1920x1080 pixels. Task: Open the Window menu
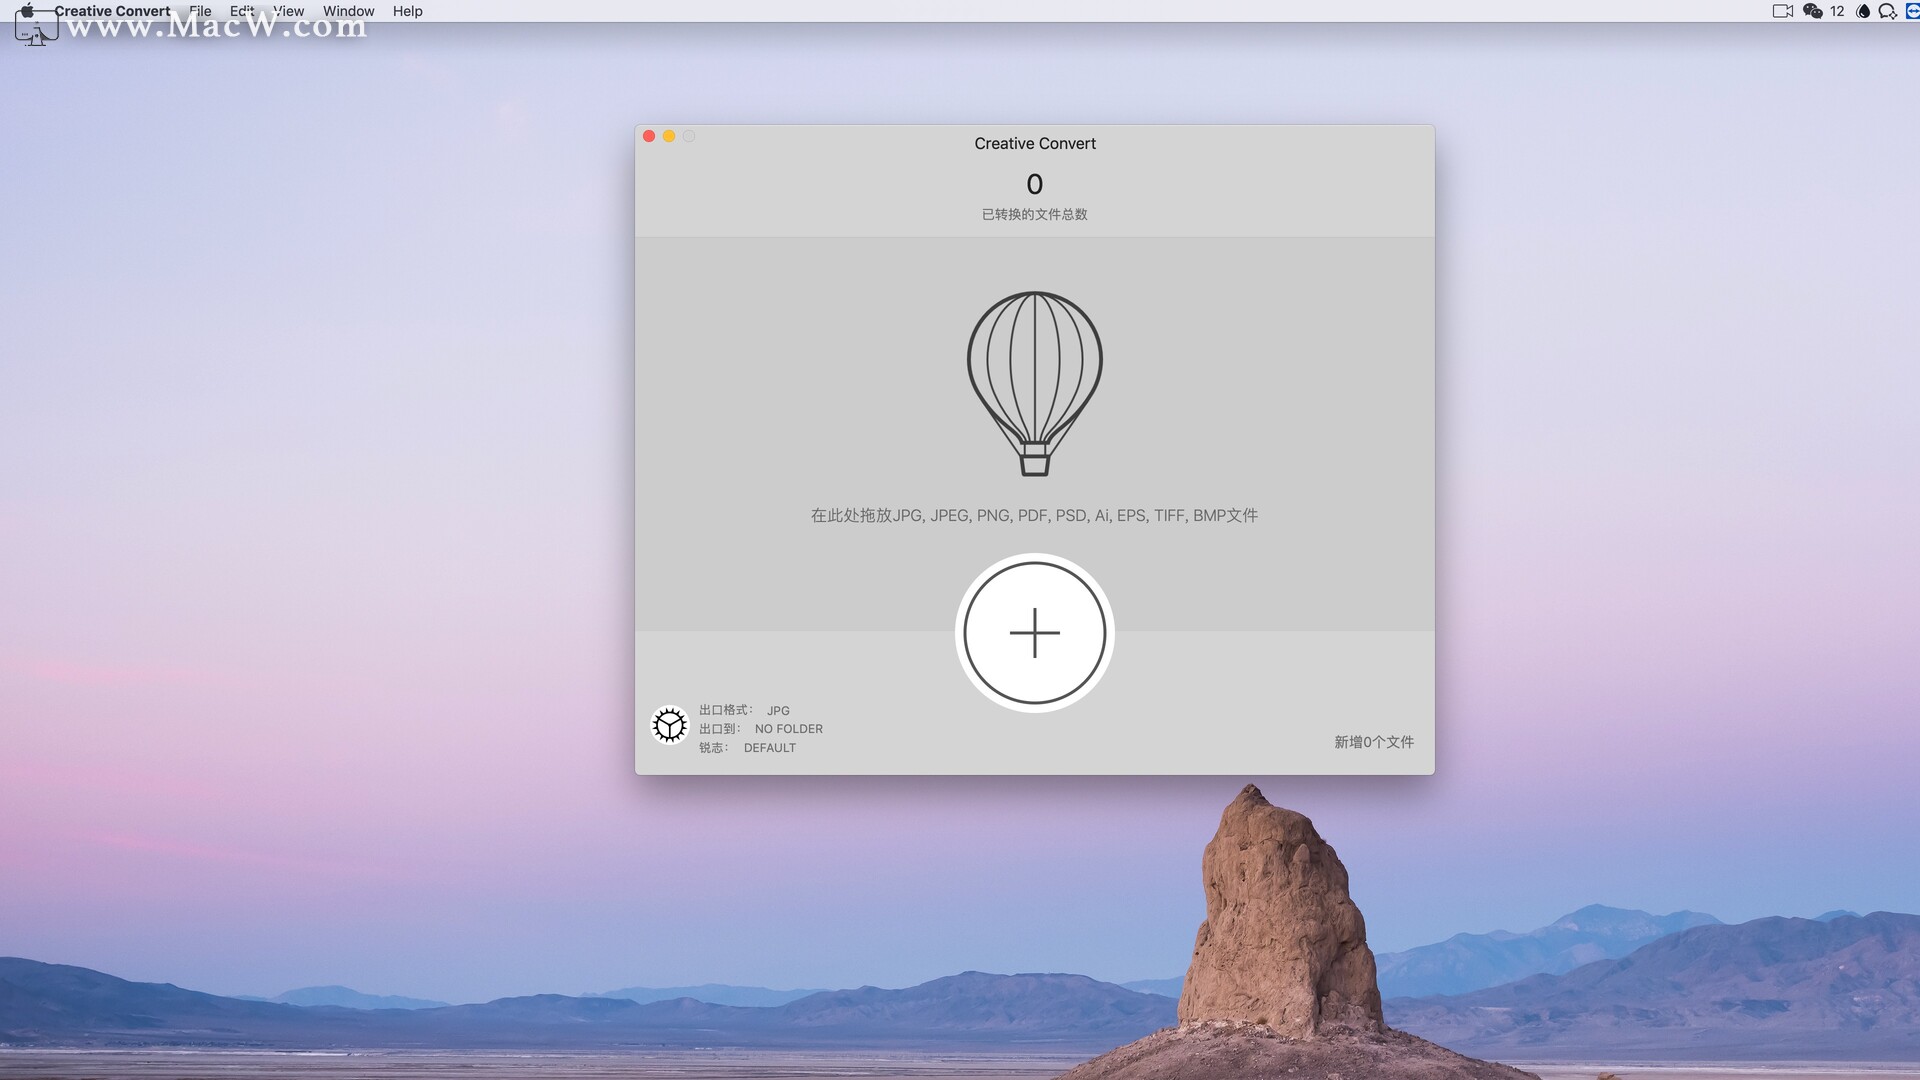coord(348,11)
